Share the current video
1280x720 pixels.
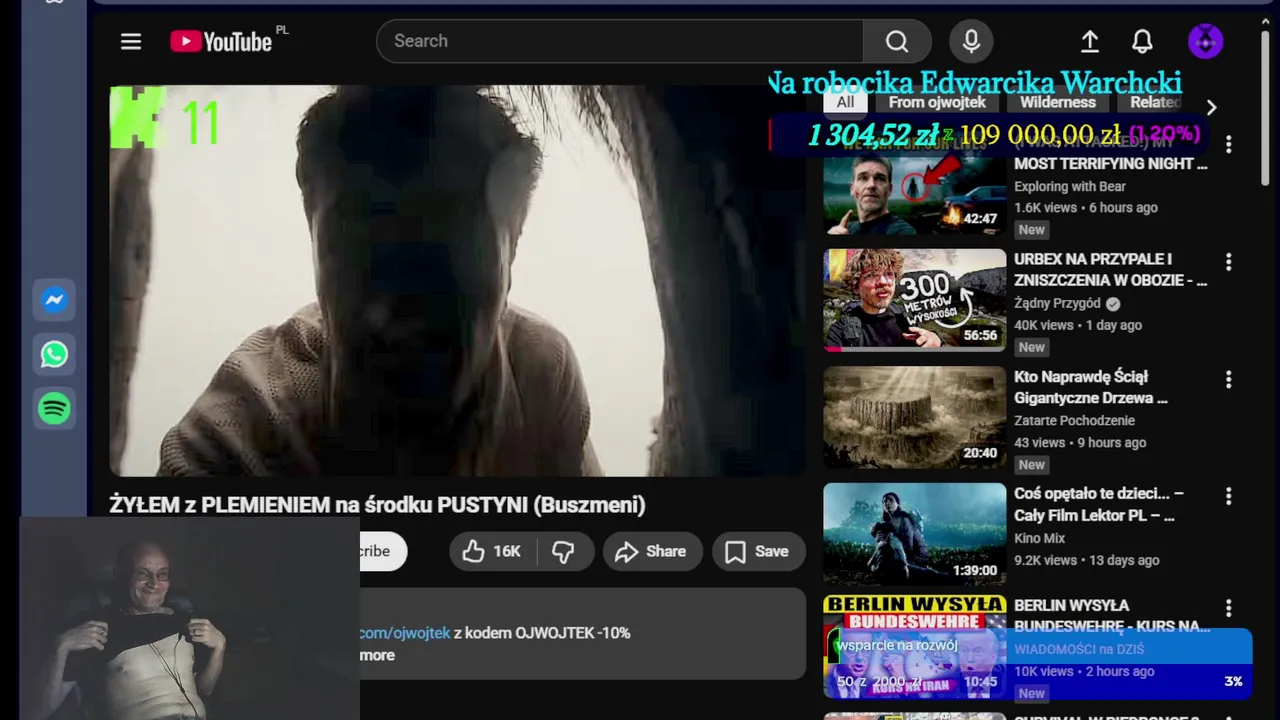[x=651, y=551]
